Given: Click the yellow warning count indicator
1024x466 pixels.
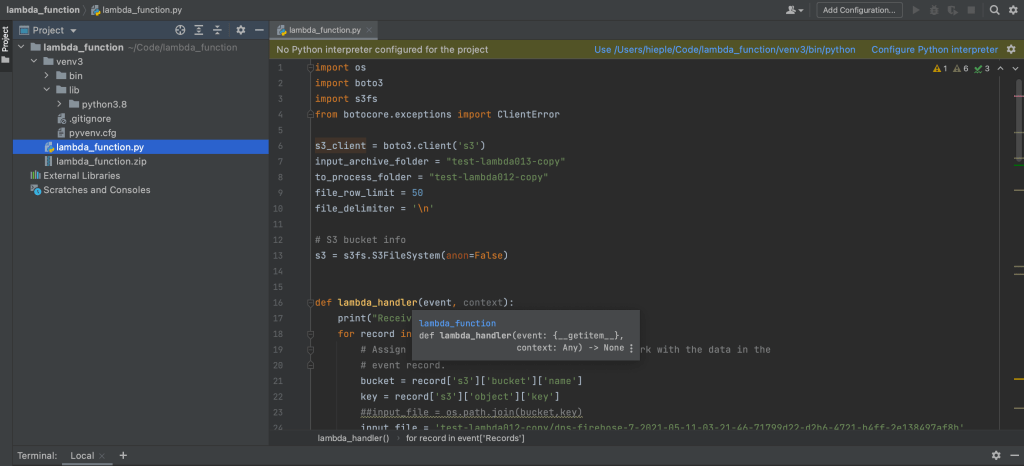Looking at the screenshot, I should click(x=939, y=68).
